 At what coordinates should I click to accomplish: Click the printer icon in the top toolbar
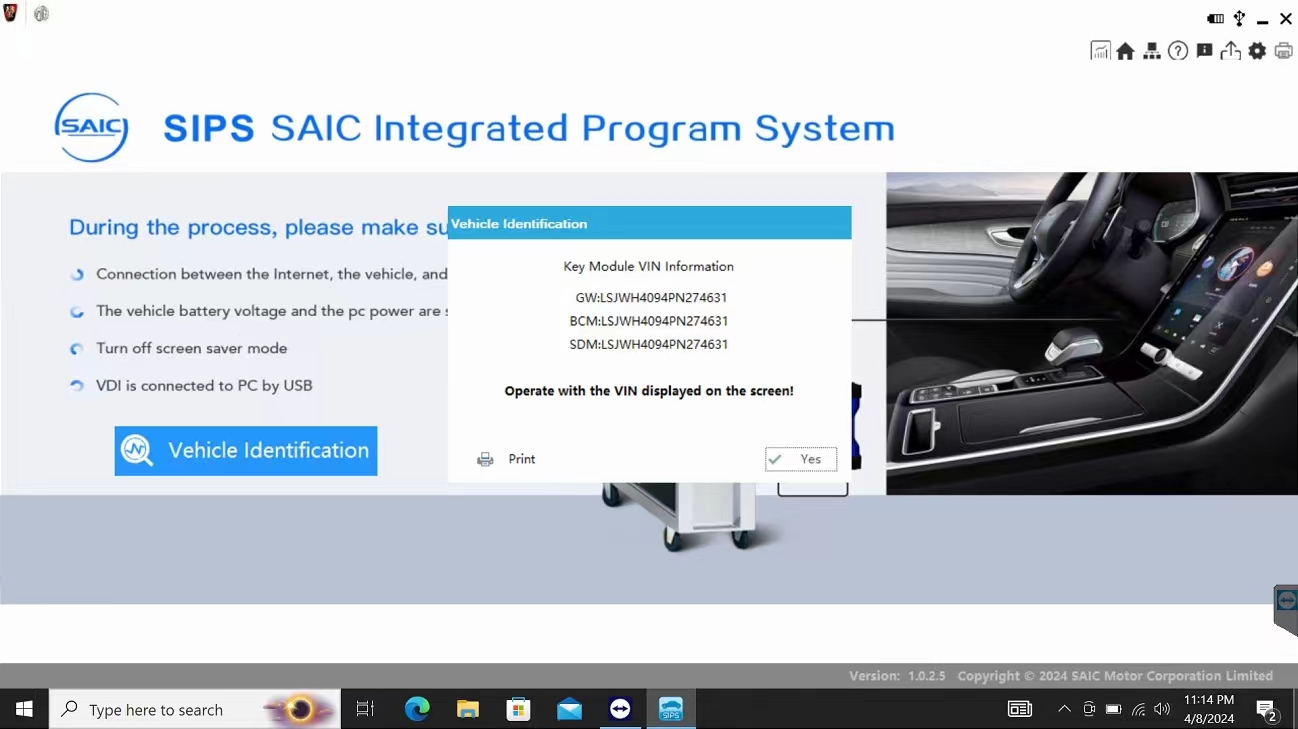pyautogui.click(x=1283, y=50)
